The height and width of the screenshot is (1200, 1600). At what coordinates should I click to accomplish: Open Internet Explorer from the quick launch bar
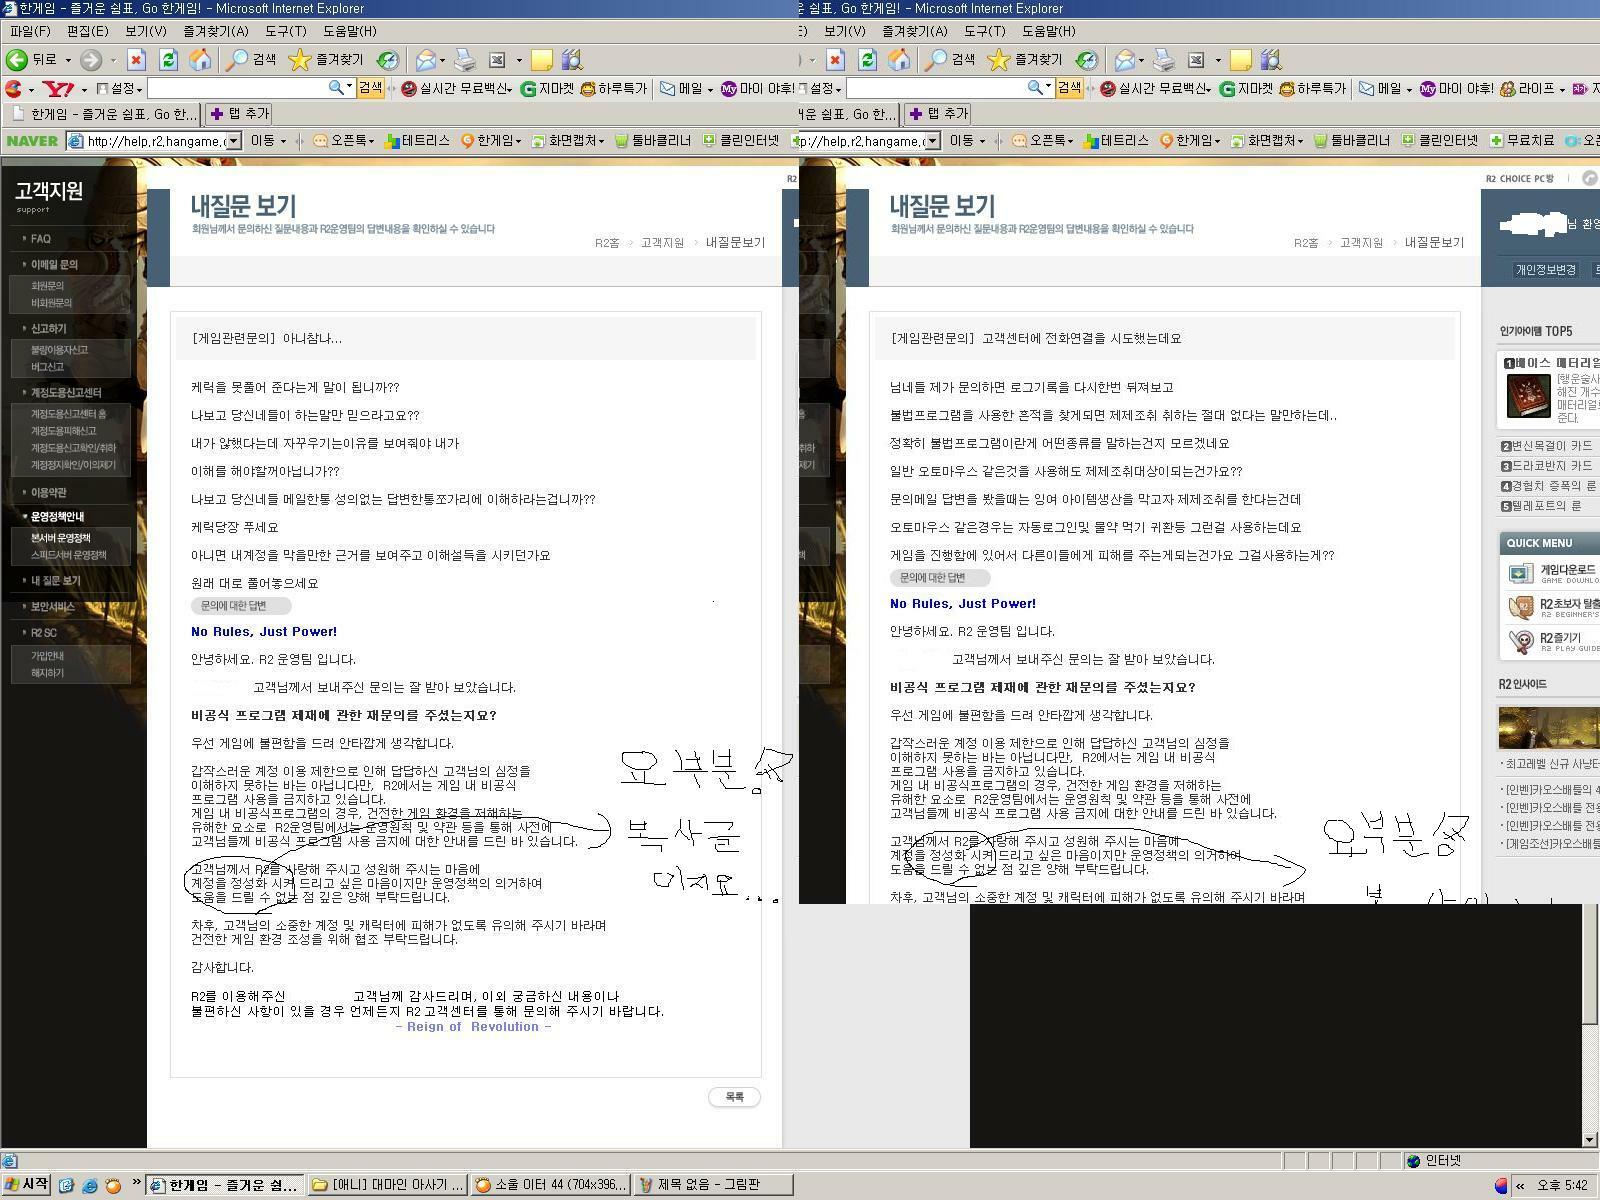click(x=90, y=1185)
